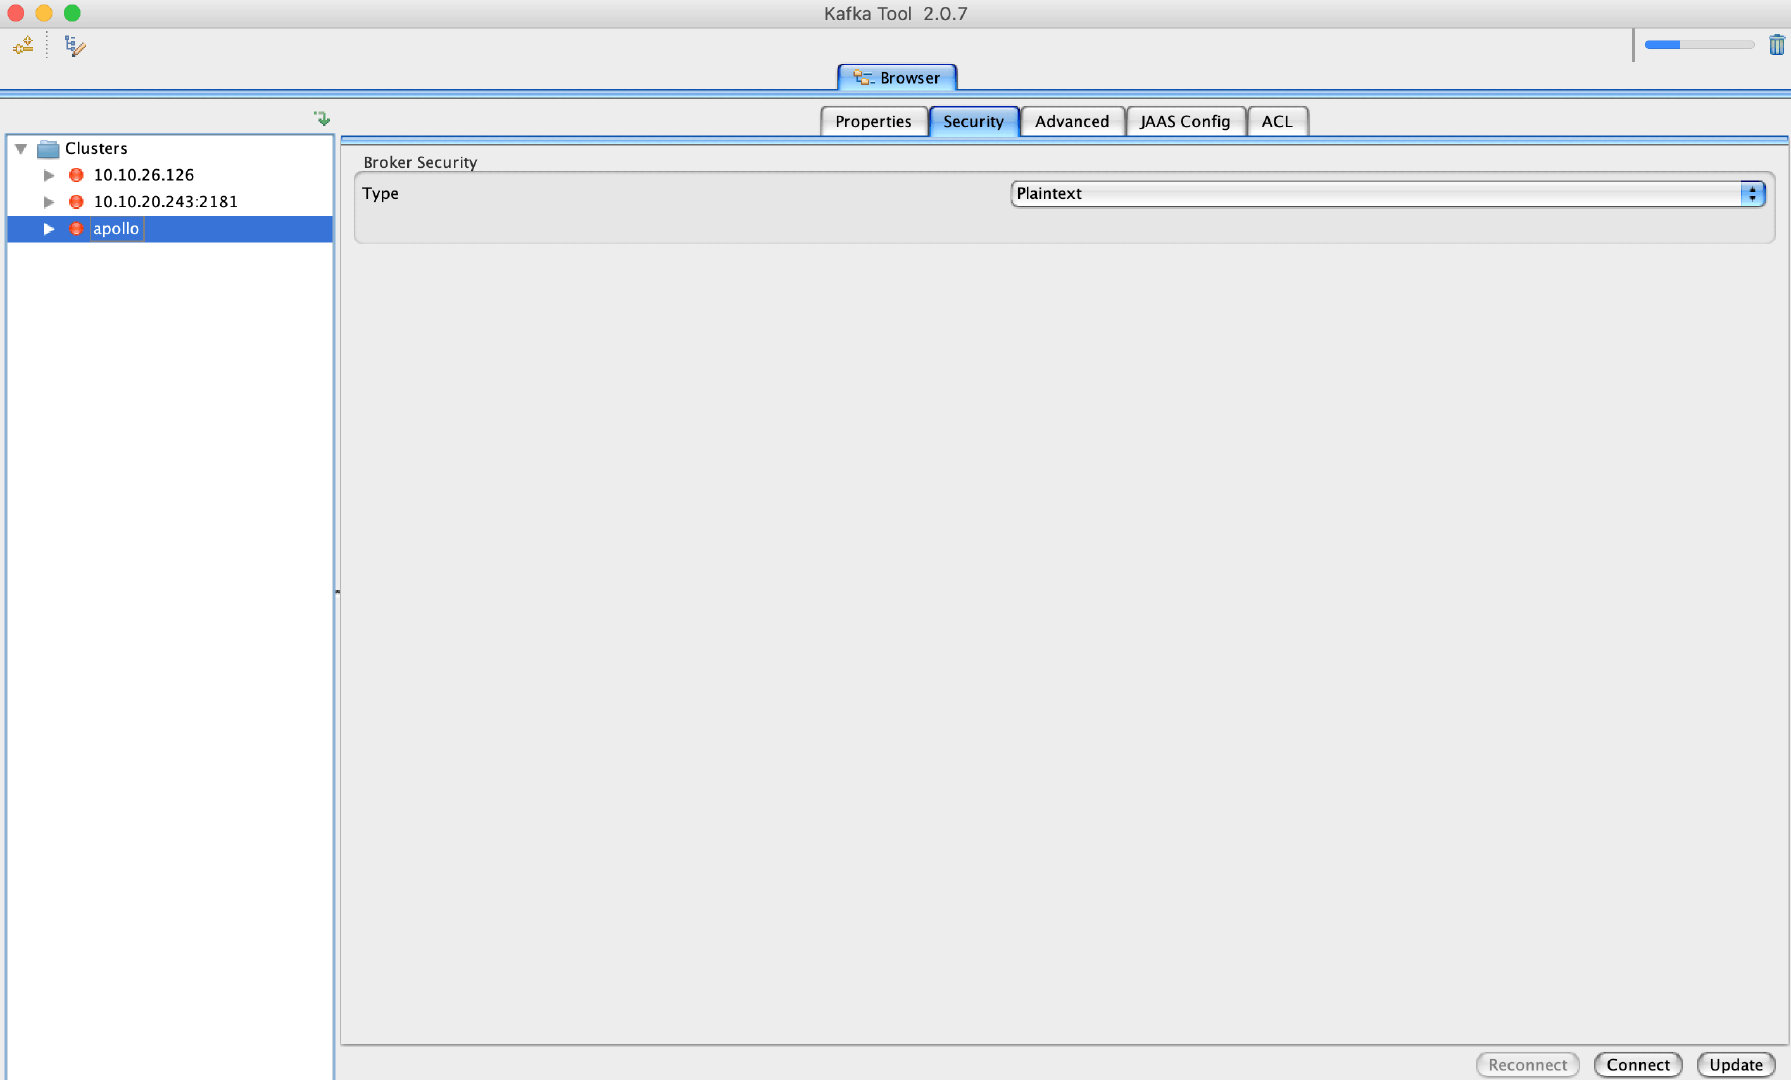This screenshot has width=1791, height=1080.
Task: Select the apollo cluster label
Action: pyautogui.click(x=116, y=229)
